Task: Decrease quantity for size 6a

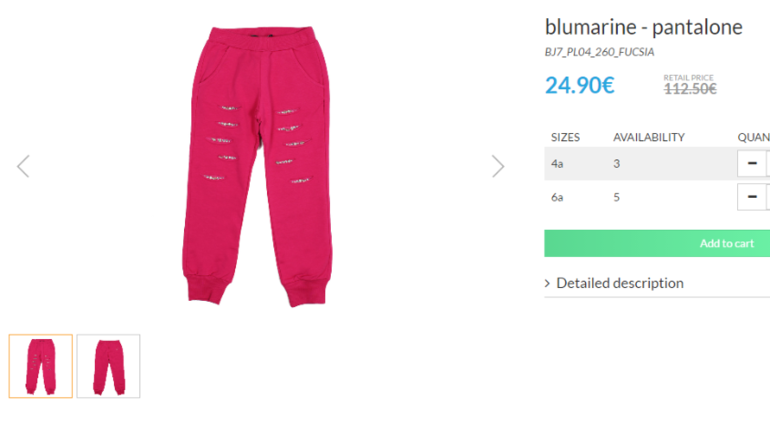Action: tap(752, 197)
